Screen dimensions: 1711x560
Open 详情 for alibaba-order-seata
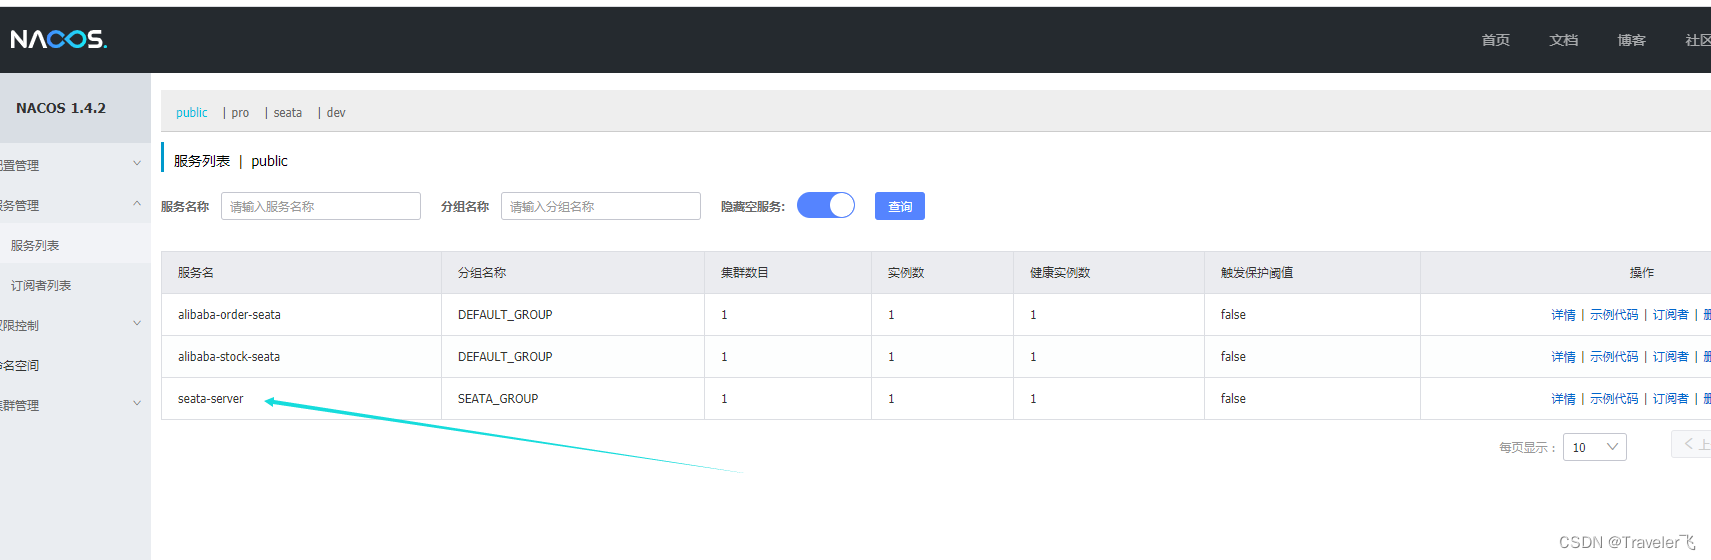[x=1563, y=314]
